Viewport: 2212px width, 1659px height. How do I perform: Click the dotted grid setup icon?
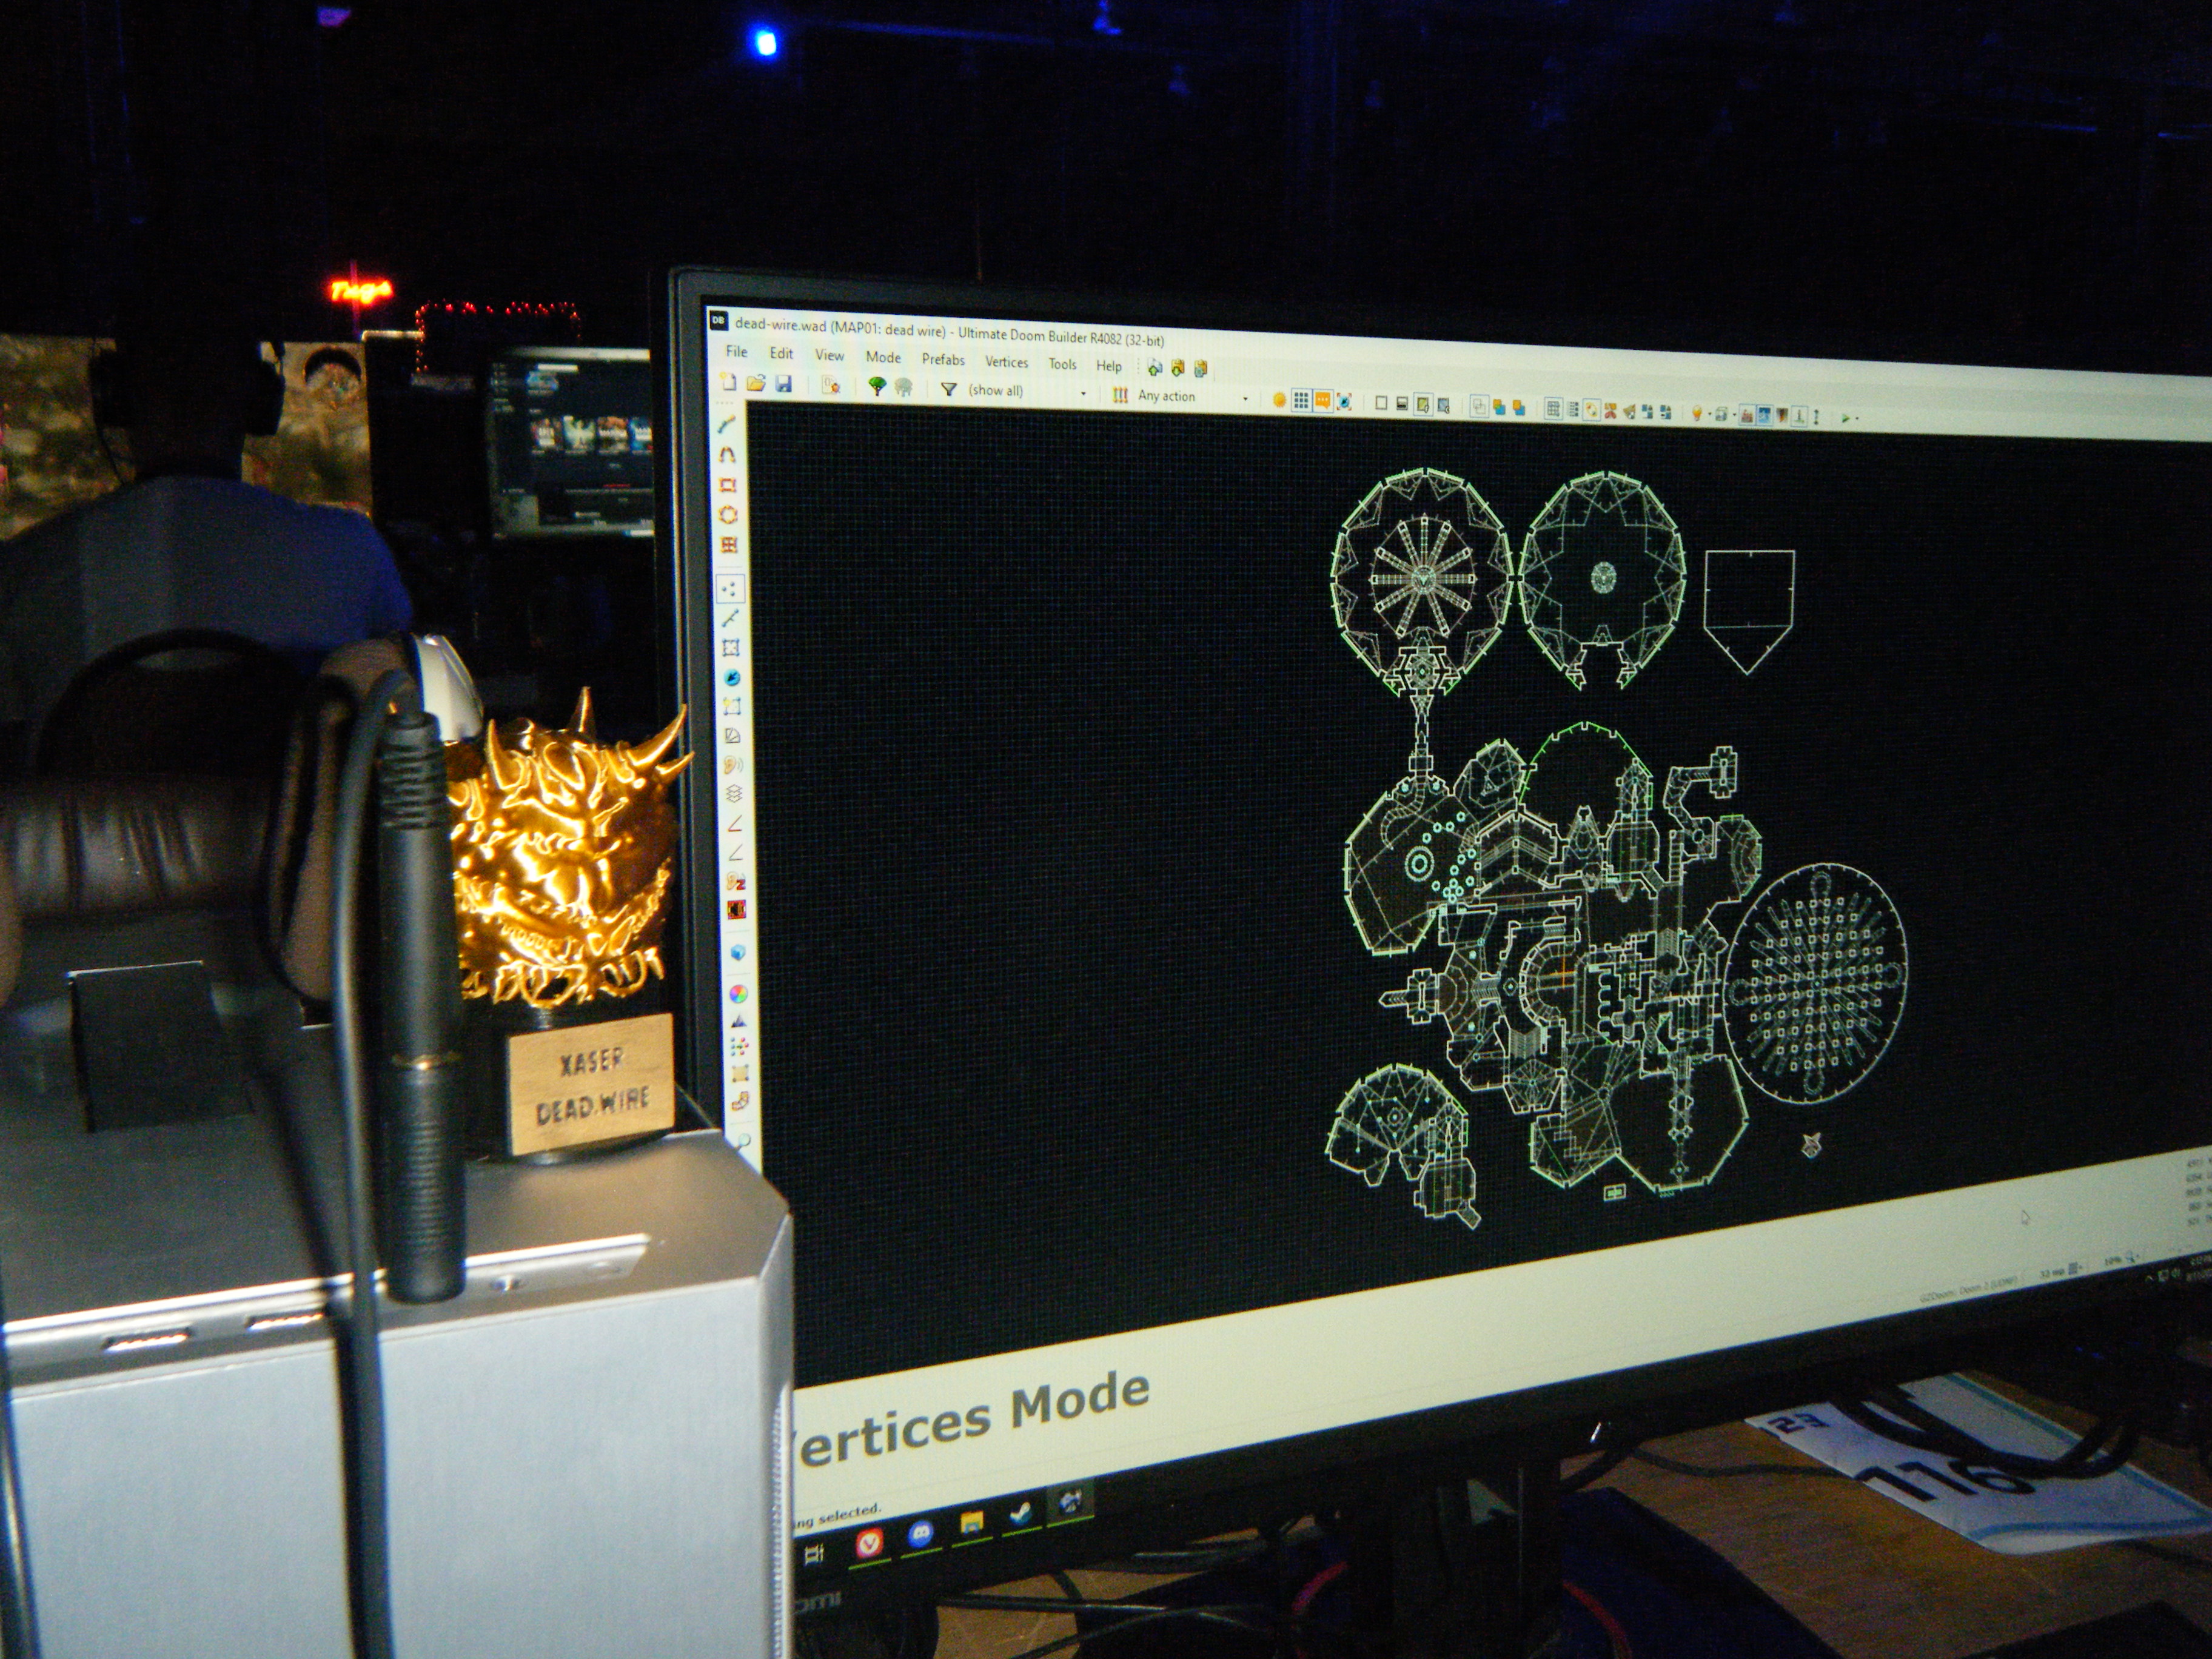click(x=1573, y=409)
